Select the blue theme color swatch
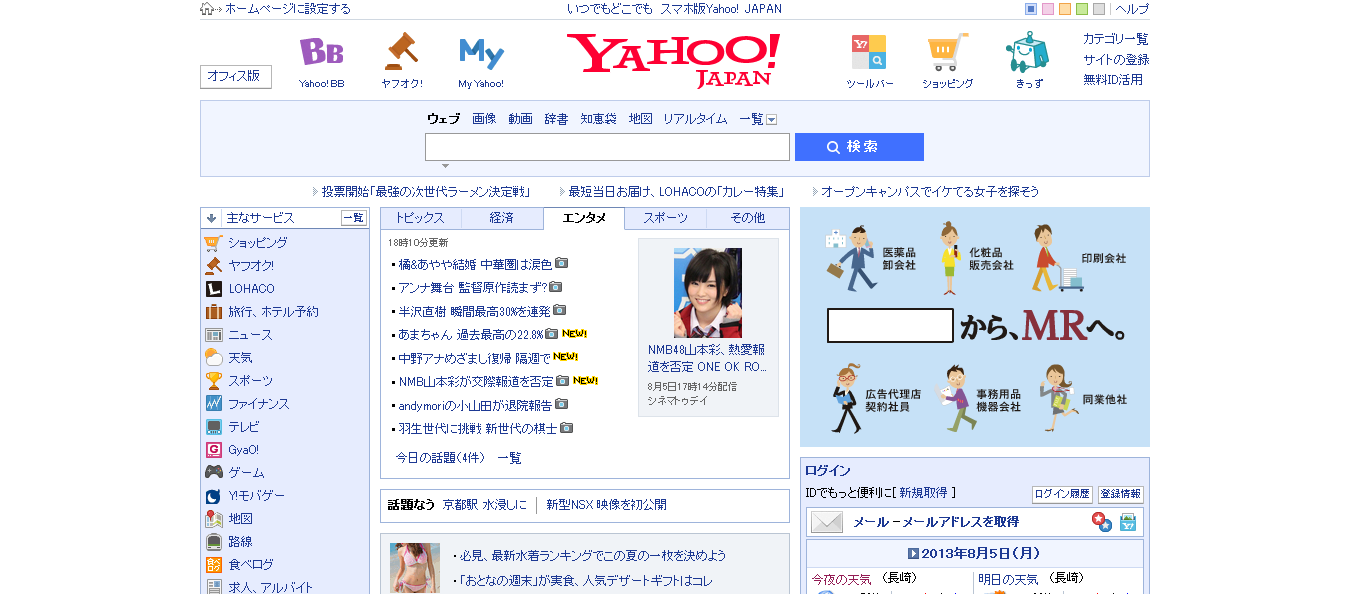The image size is (1349, 594). click(x=1031, y=9)
